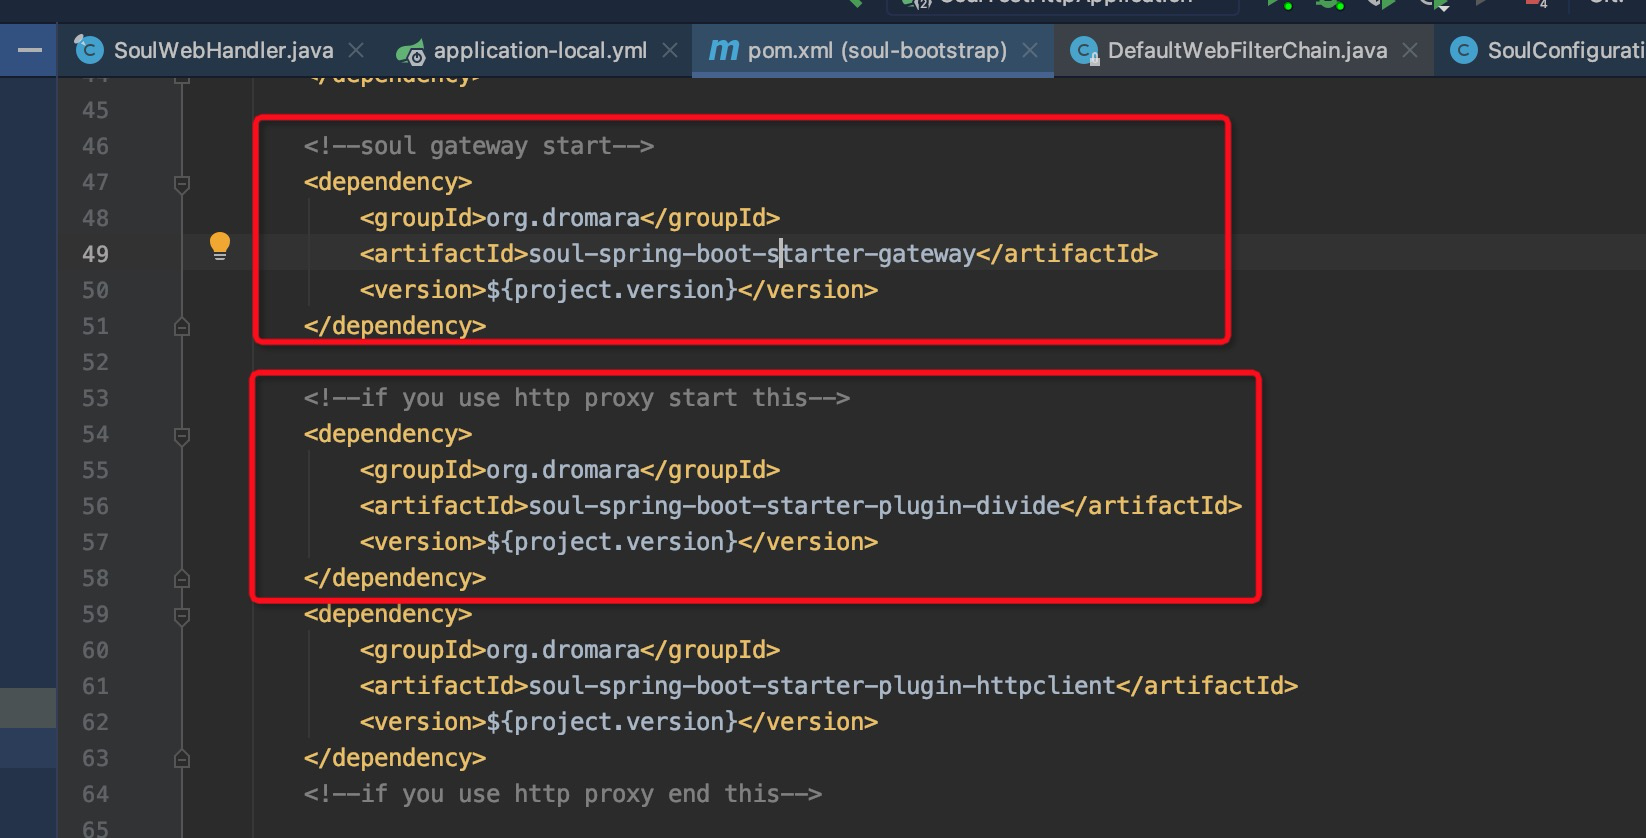
Task: Click the opening dependency tag on line 59
Action: (x=388, y=614)
